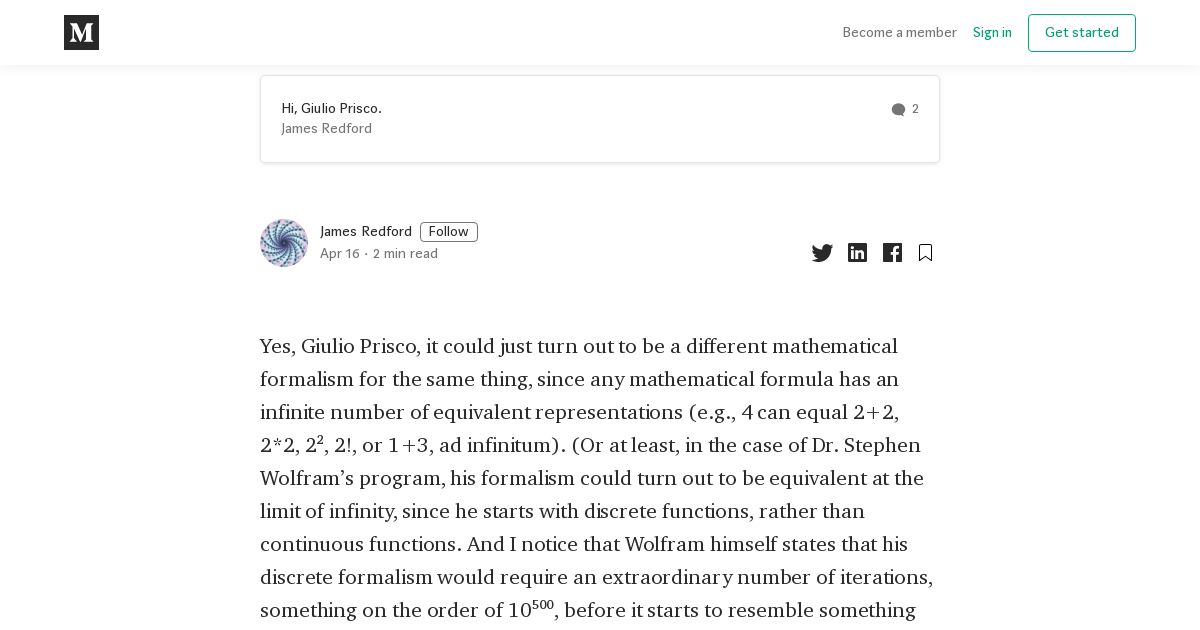Screen dimensions: 1200x630
Task: Click the article's first paragraph text
Action: click(598, 478)
